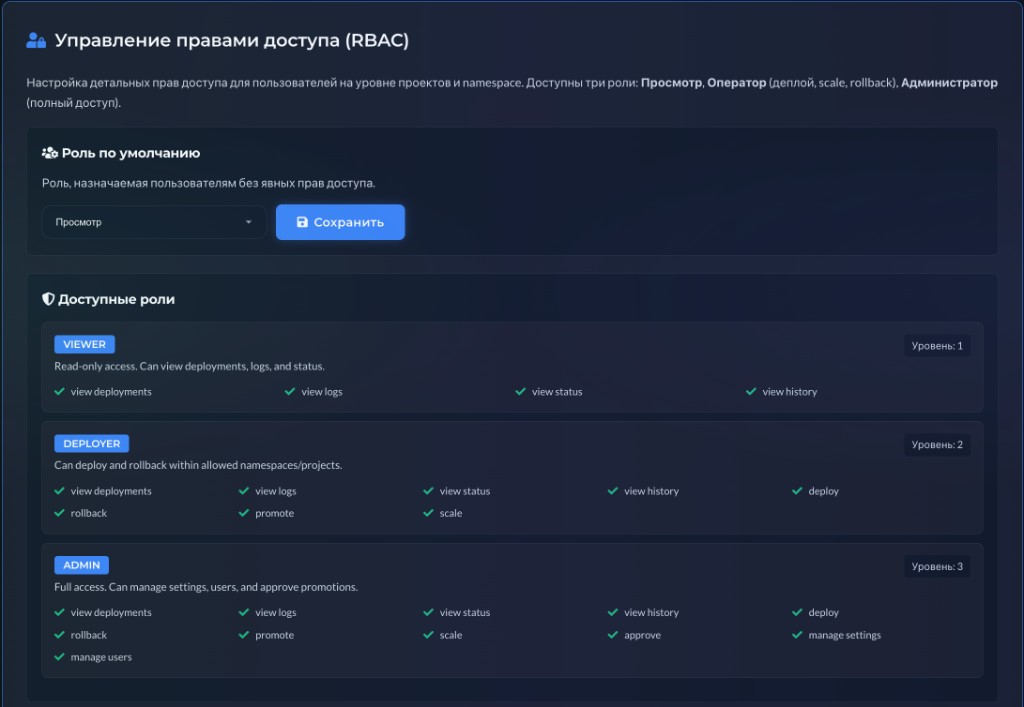
Task: Select the DEPLOYER role badge
Action: coord(91,443)
